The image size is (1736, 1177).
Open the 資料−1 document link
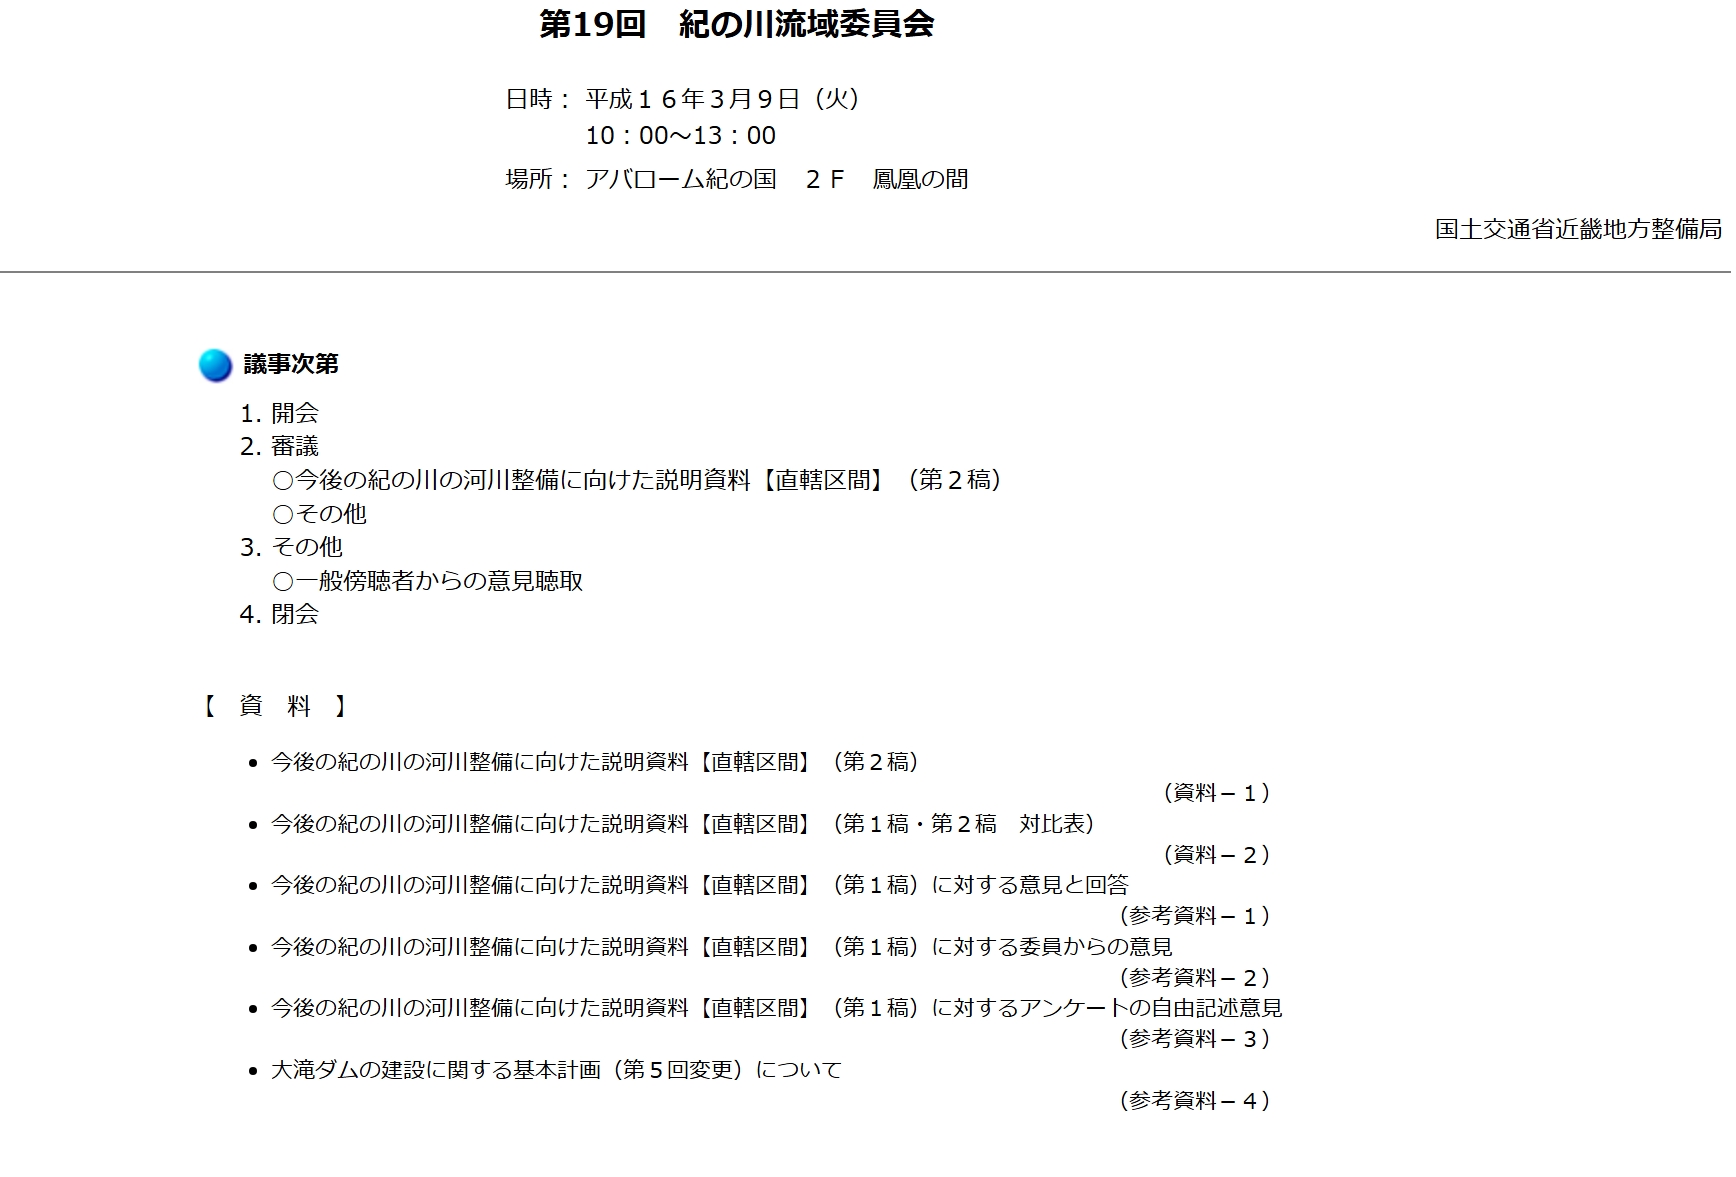pos(1216,794)
